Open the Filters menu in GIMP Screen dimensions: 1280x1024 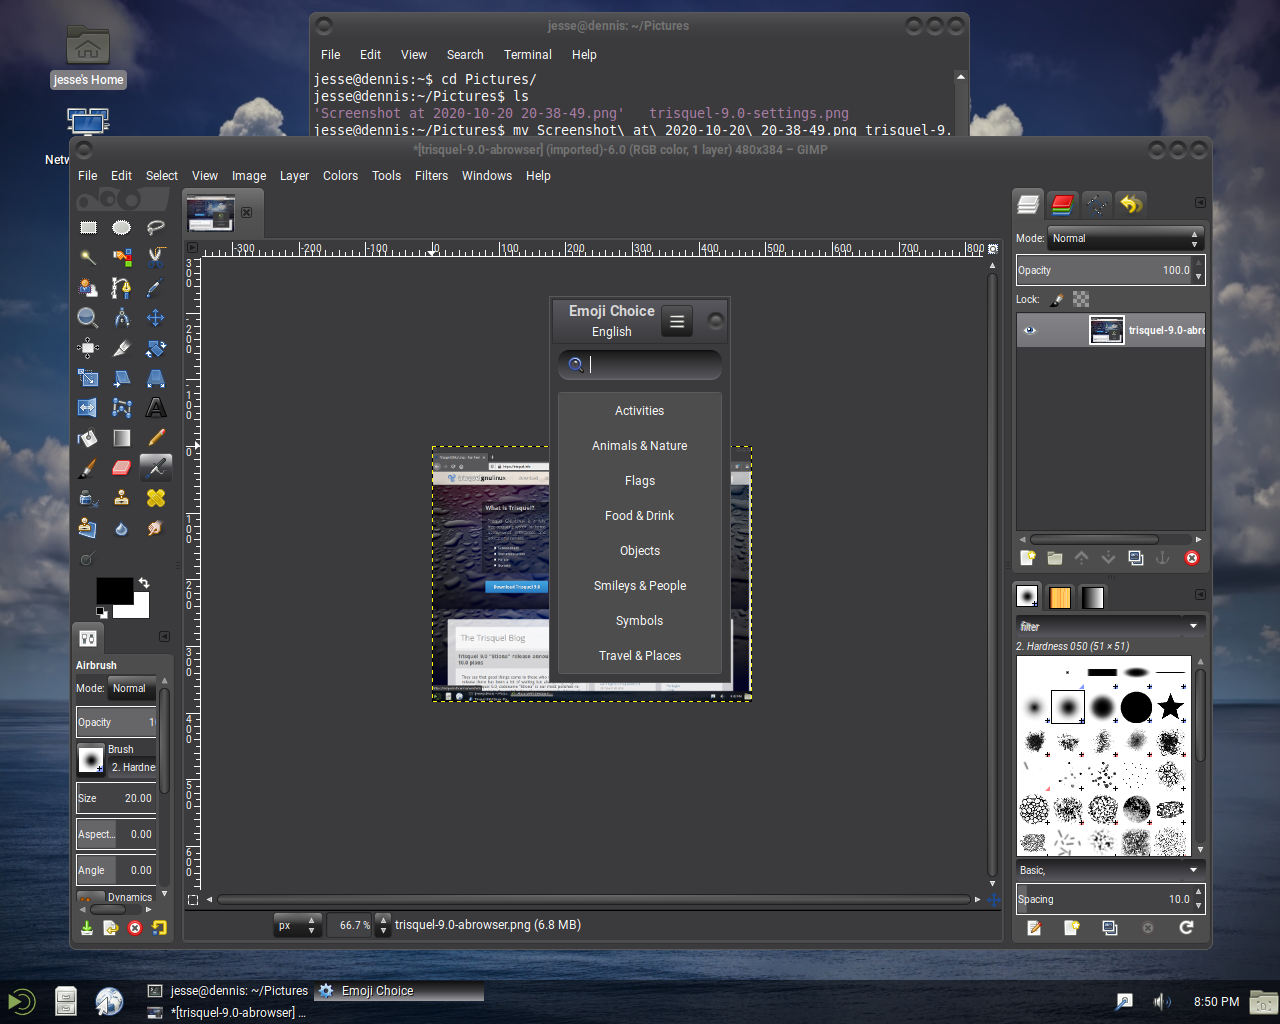[x=431, y=176]
